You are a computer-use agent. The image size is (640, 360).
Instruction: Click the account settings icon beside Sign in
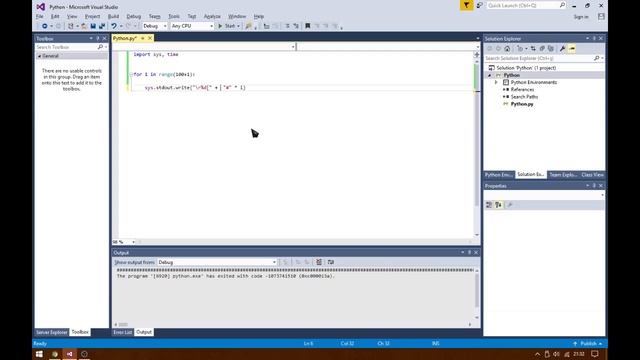pyautogui.click(x=601, y=16)
